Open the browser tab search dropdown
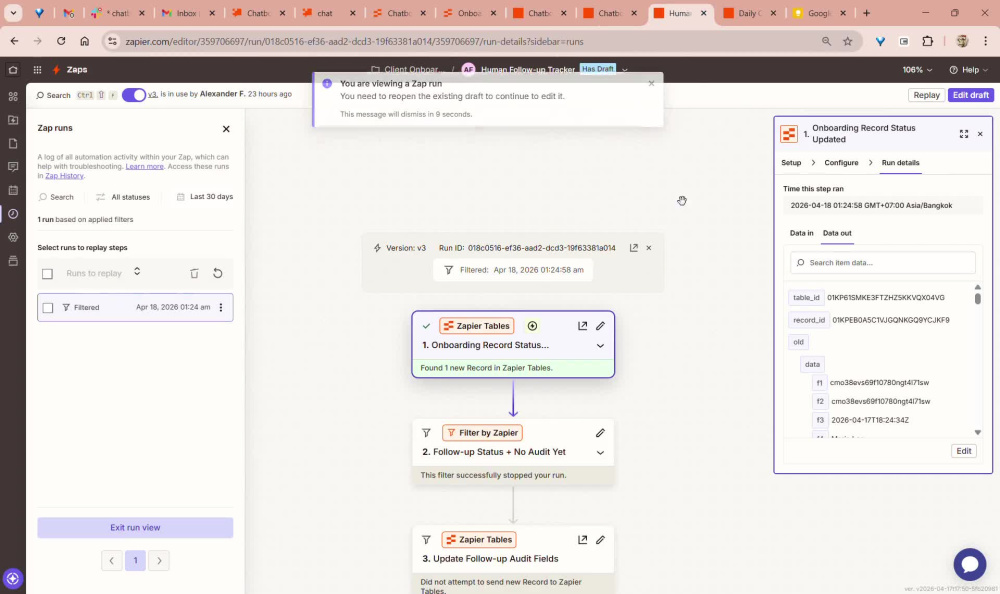This screenshot has height=594, width=1000. [x=13, y=13]
